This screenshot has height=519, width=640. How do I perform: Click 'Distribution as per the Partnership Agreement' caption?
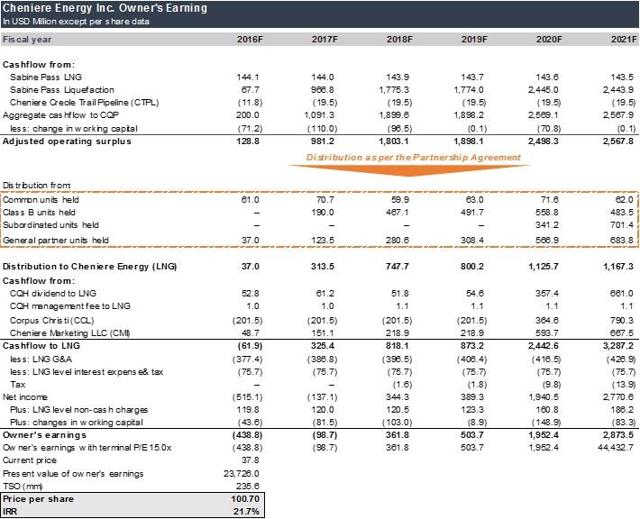(x=413, y=157)
